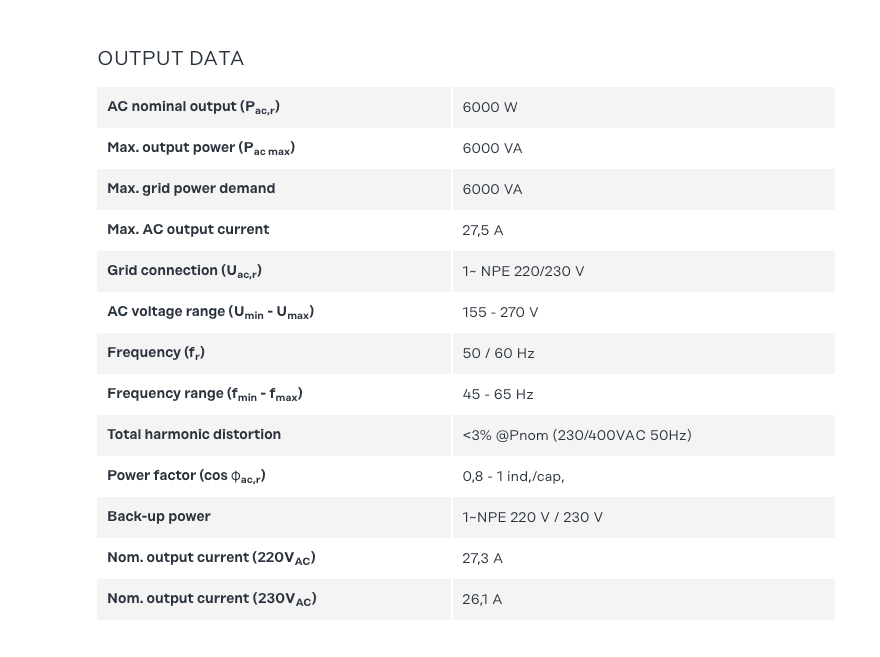Click the 50 / 60 Hz value
The width and height of the screenshot is (880, 657).
click(498, 354)
